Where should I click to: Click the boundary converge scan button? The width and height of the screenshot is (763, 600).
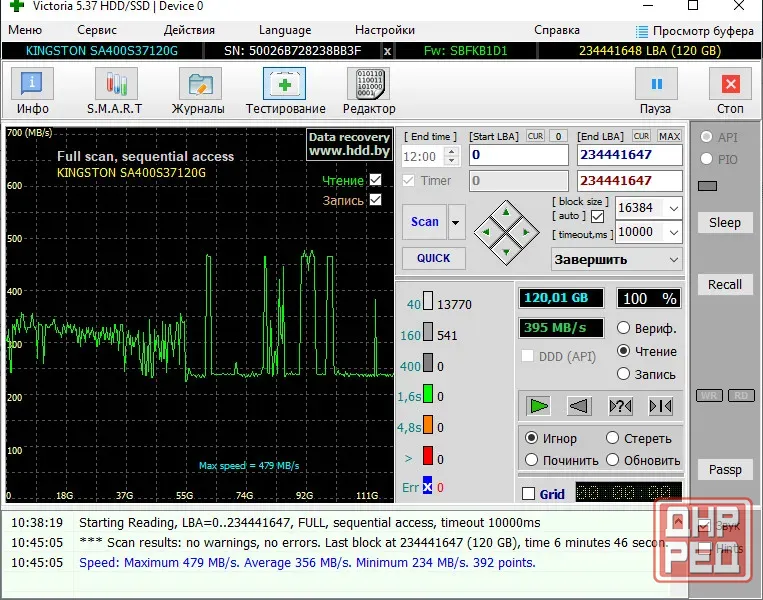660,406
